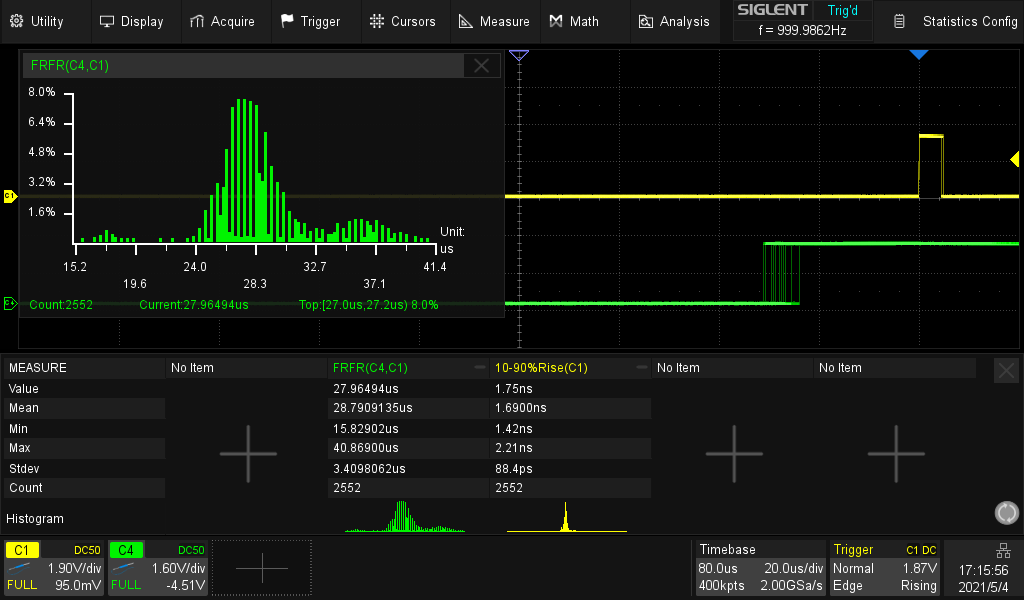Viewport: 1024px width, 600px height.
Task: Click the Trig'd status indicator
Action: 842,10
